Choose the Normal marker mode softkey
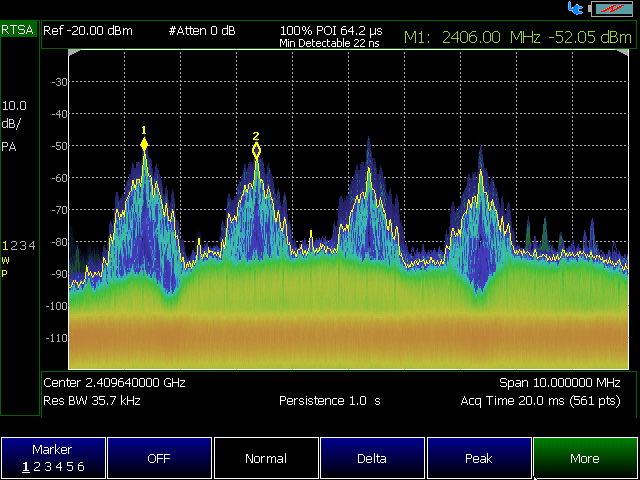This screenshot has width=640, height=480. coord(266,458)
